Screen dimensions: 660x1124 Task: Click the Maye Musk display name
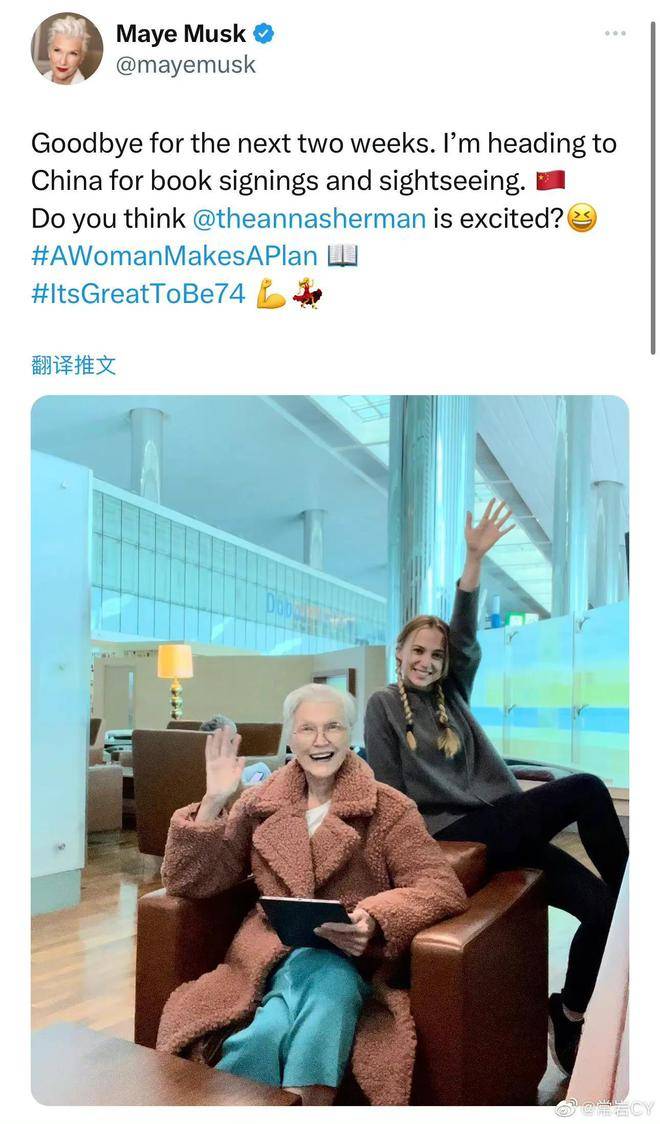tap(181, 33)
